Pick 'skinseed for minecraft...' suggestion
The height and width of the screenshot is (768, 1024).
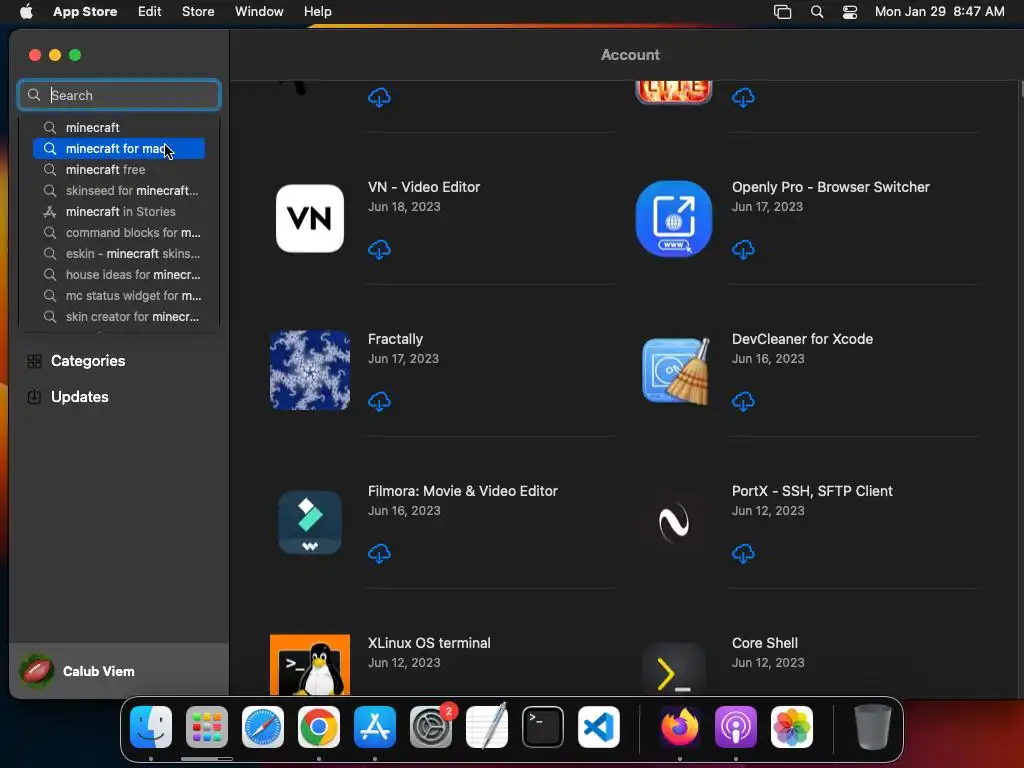119,191
